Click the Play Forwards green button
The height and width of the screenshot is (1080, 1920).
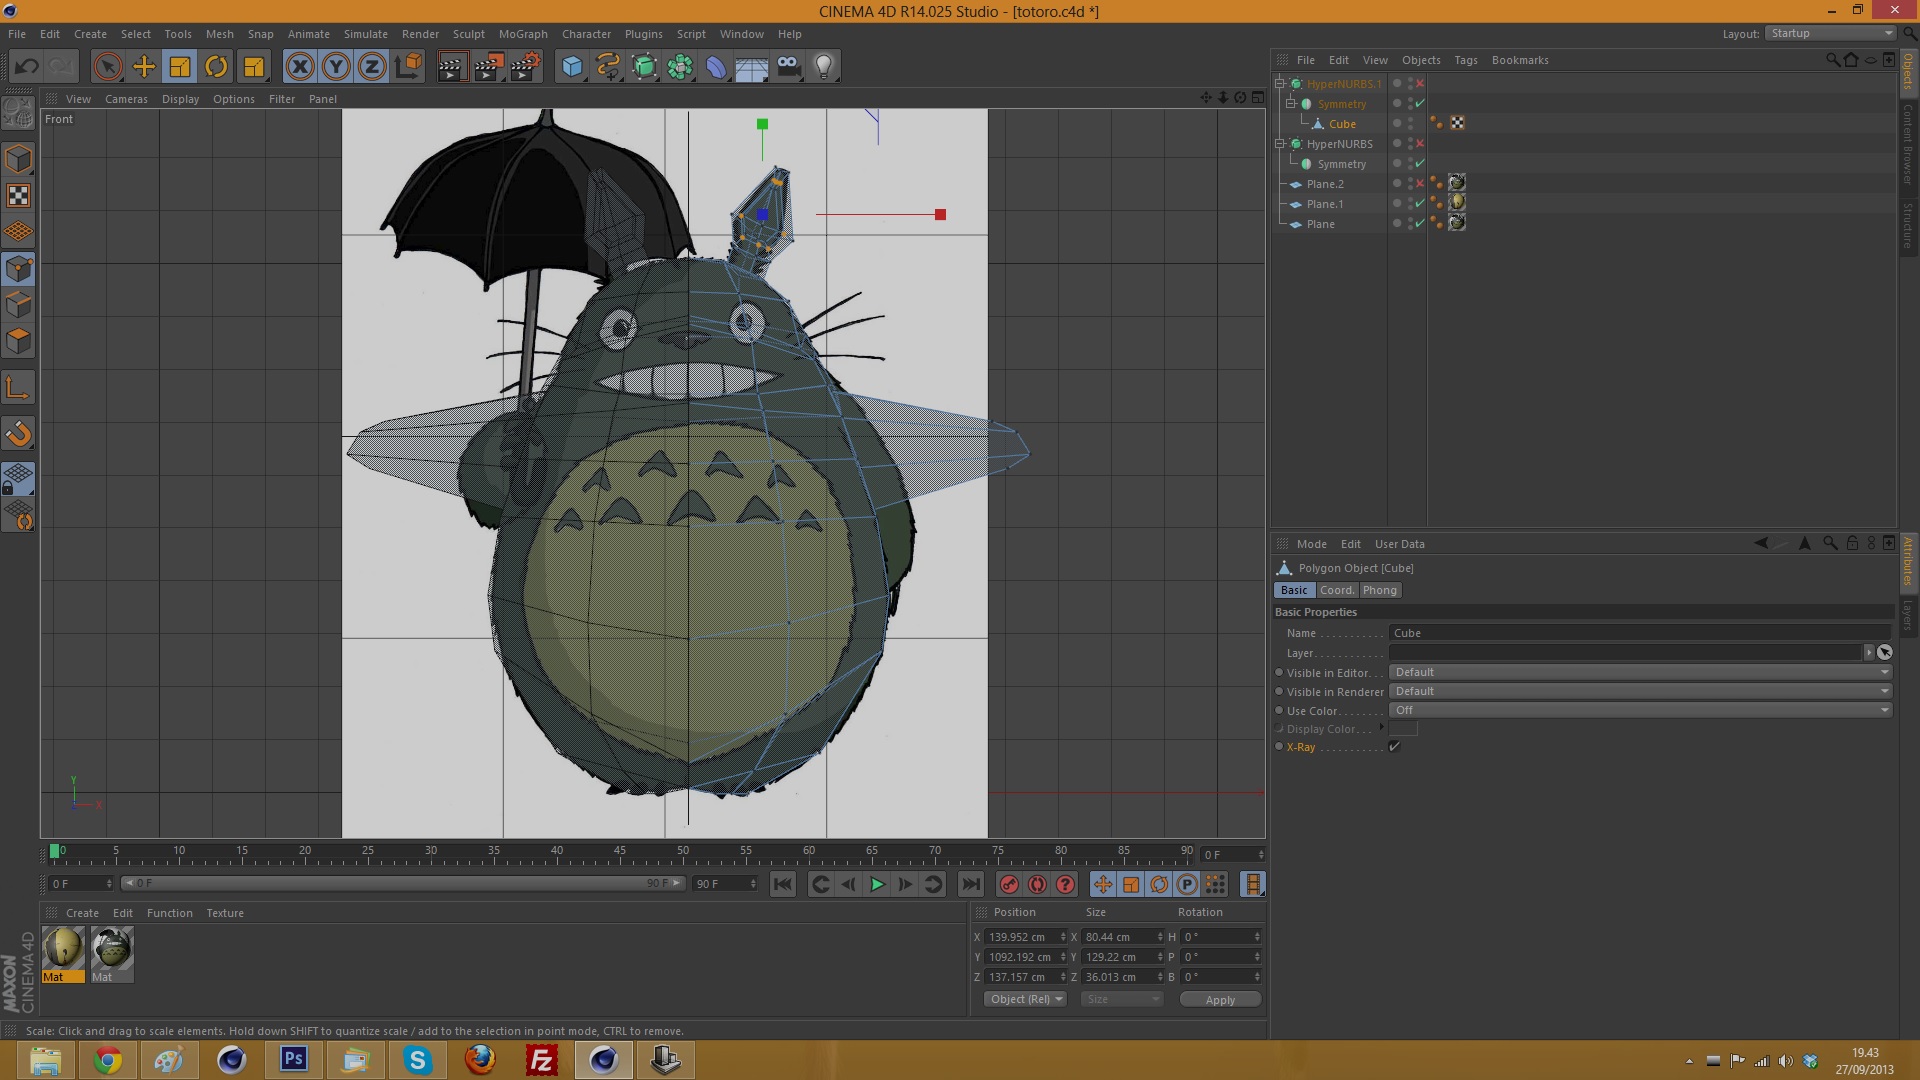click(877, 884)
